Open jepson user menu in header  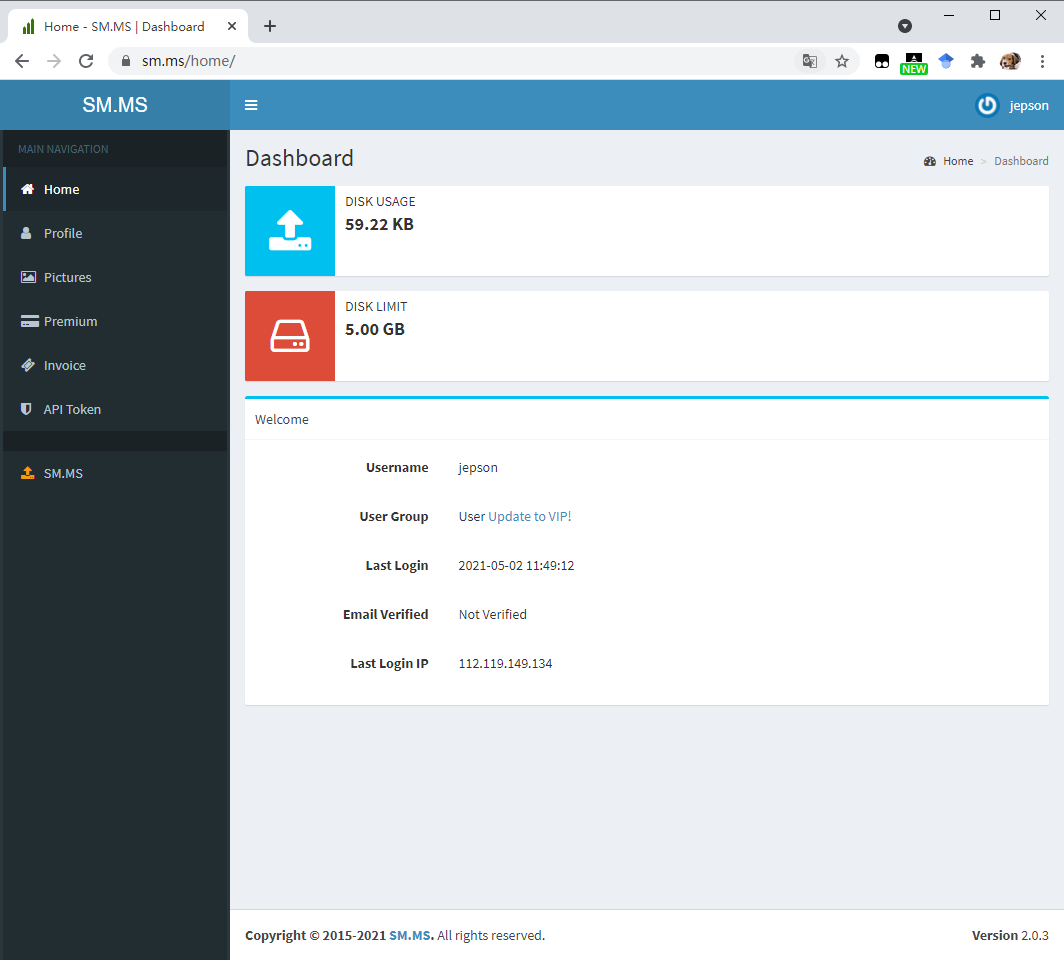coord(1012,105)
